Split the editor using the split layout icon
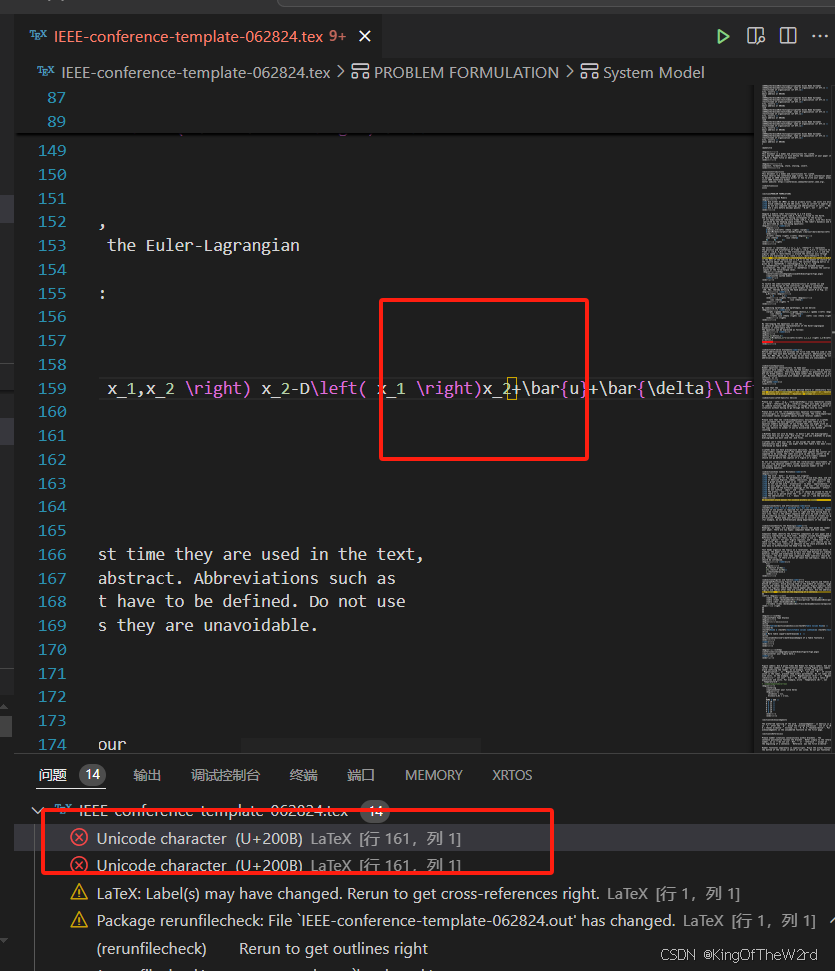 tap(788, 35)
